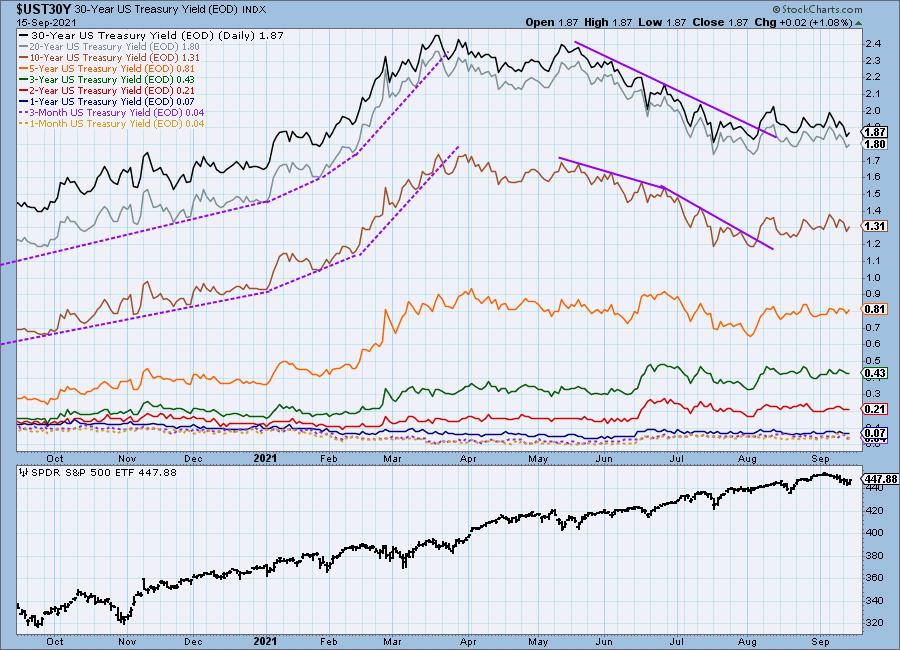Click the 1.31 last-value tag on right axis
Screen dimensions: 900x650
(875, 226)
